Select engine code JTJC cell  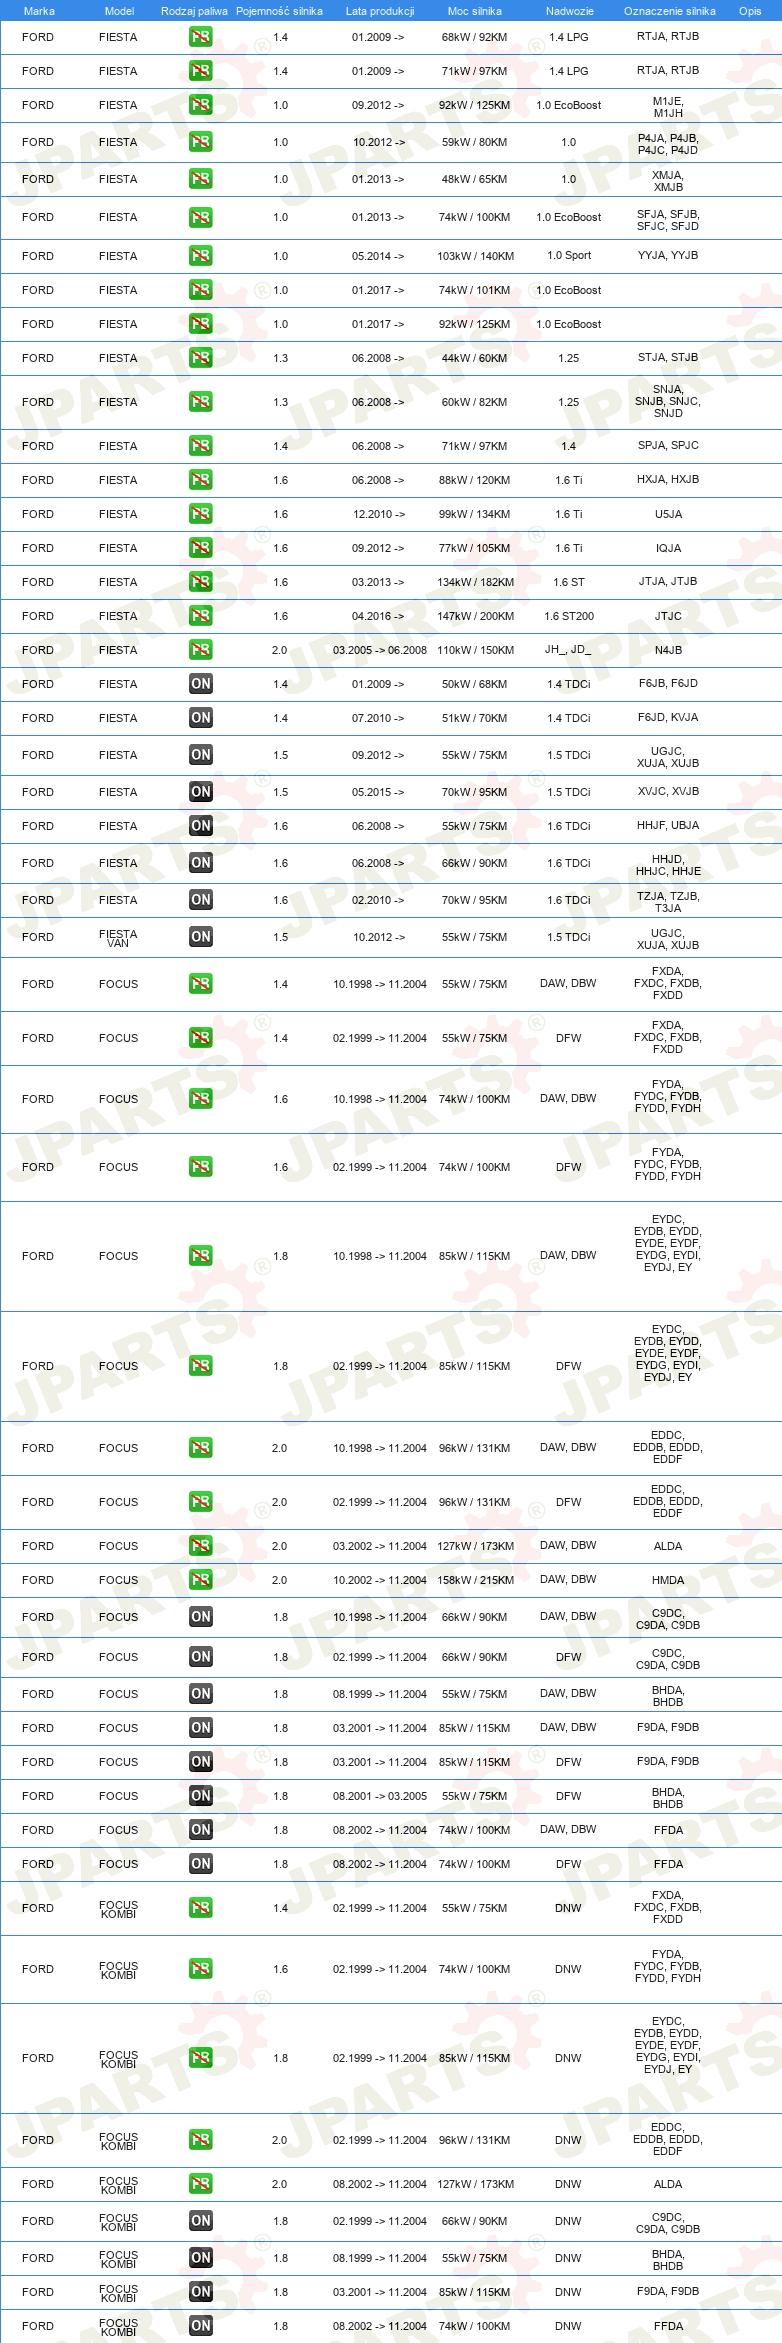coord(668,616)
